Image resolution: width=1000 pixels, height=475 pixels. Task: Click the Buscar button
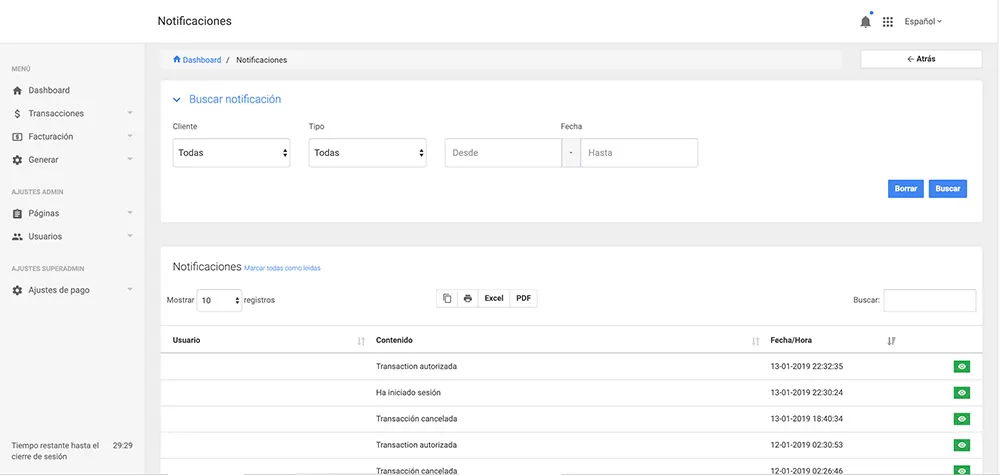(x=947, y=188)
